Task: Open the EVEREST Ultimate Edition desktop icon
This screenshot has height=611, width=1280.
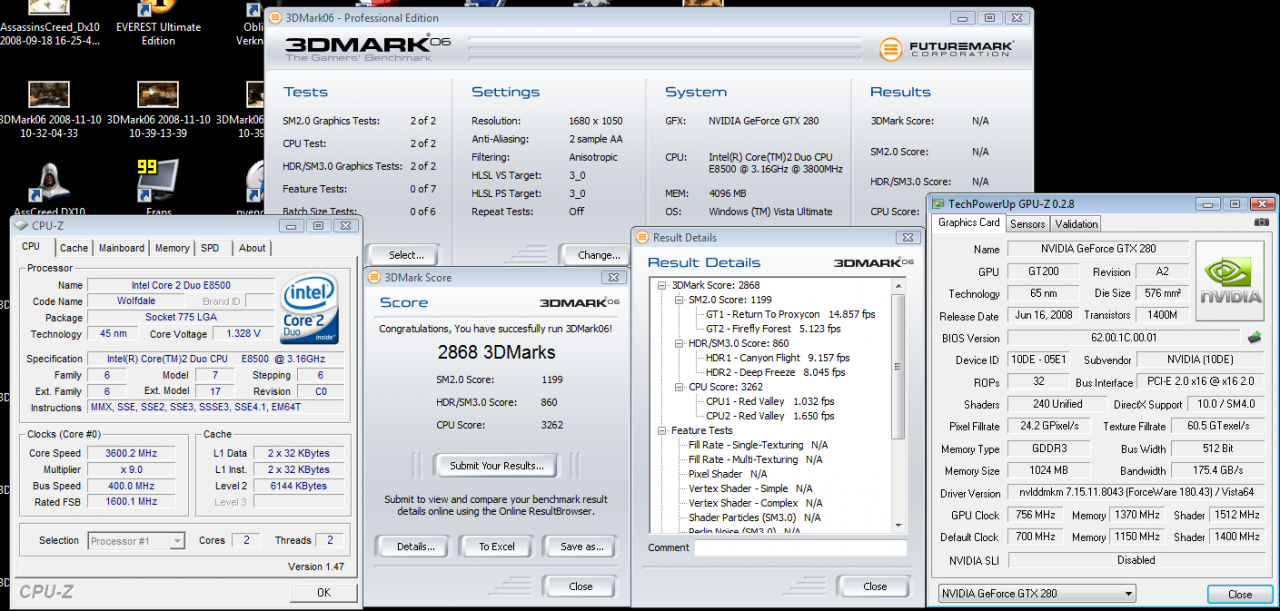Action: [158, 22]
